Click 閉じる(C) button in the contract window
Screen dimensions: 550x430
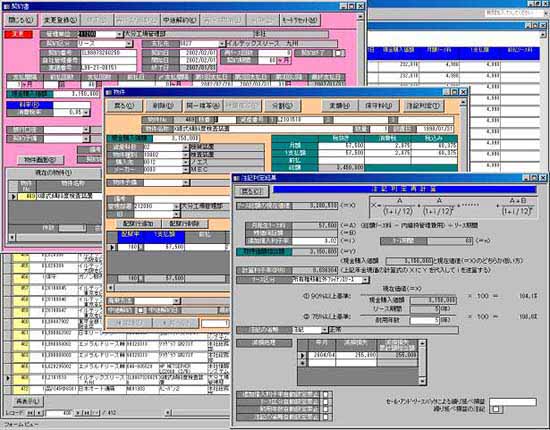pyautogui.click(x=21, y=20)
